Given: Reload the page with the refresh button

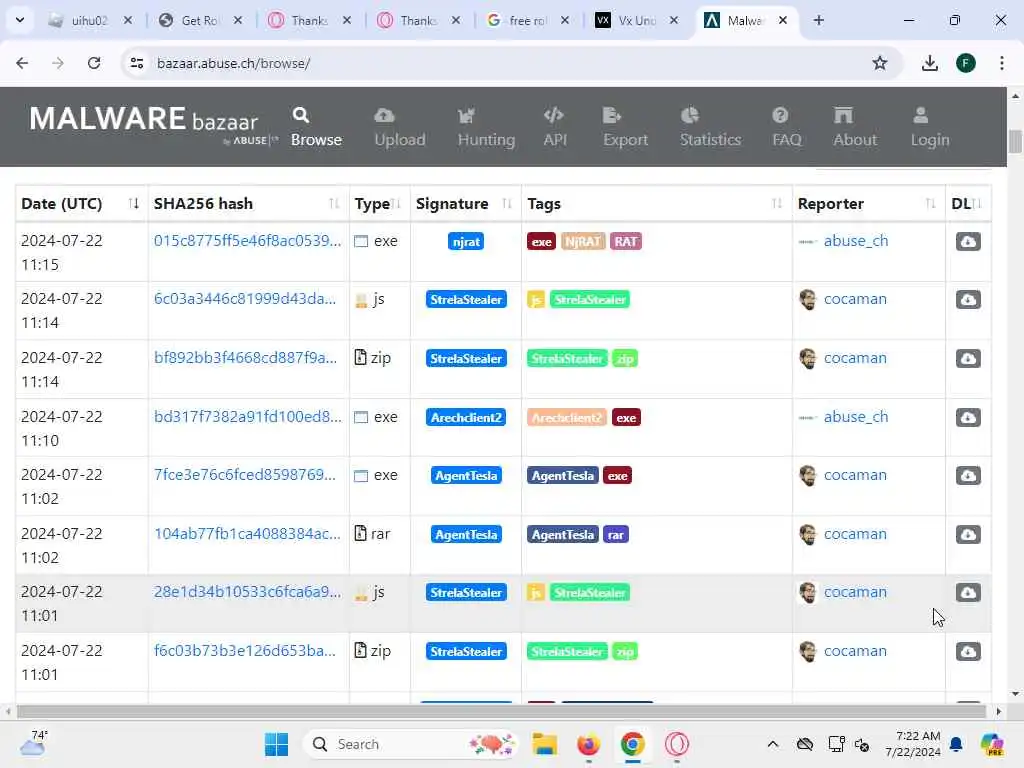Looking at the screenshot, I should tap(94, 63).
